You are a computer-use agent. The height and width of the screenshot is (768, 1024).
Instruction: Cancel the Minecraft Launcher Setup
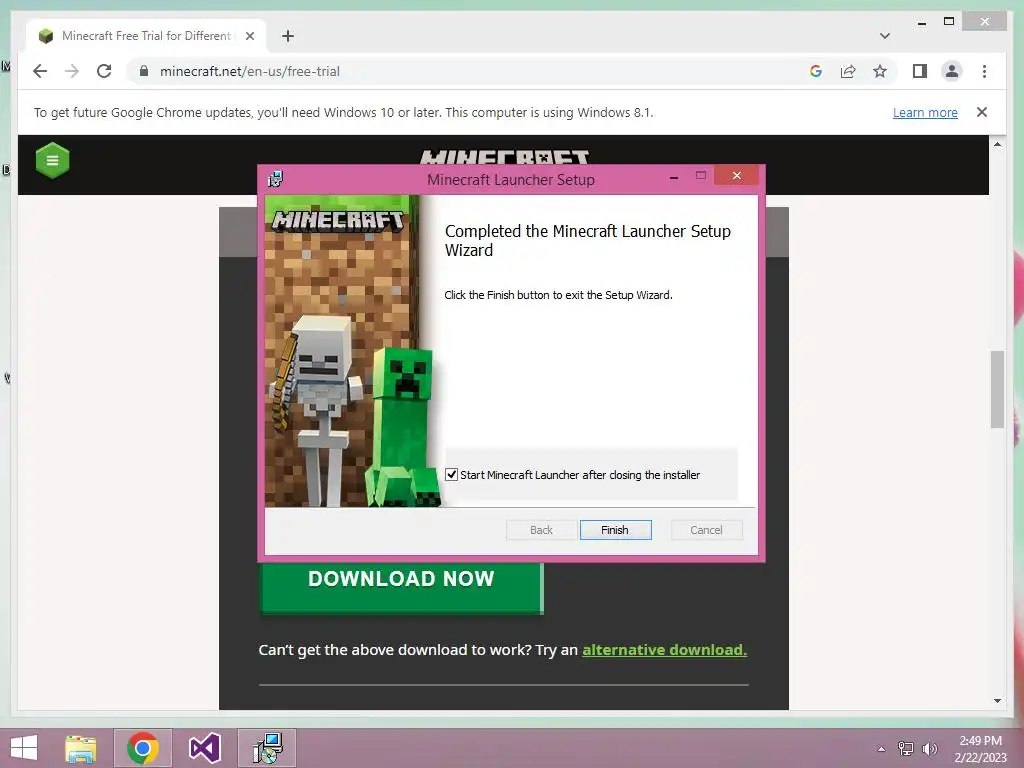click(707, 530)
